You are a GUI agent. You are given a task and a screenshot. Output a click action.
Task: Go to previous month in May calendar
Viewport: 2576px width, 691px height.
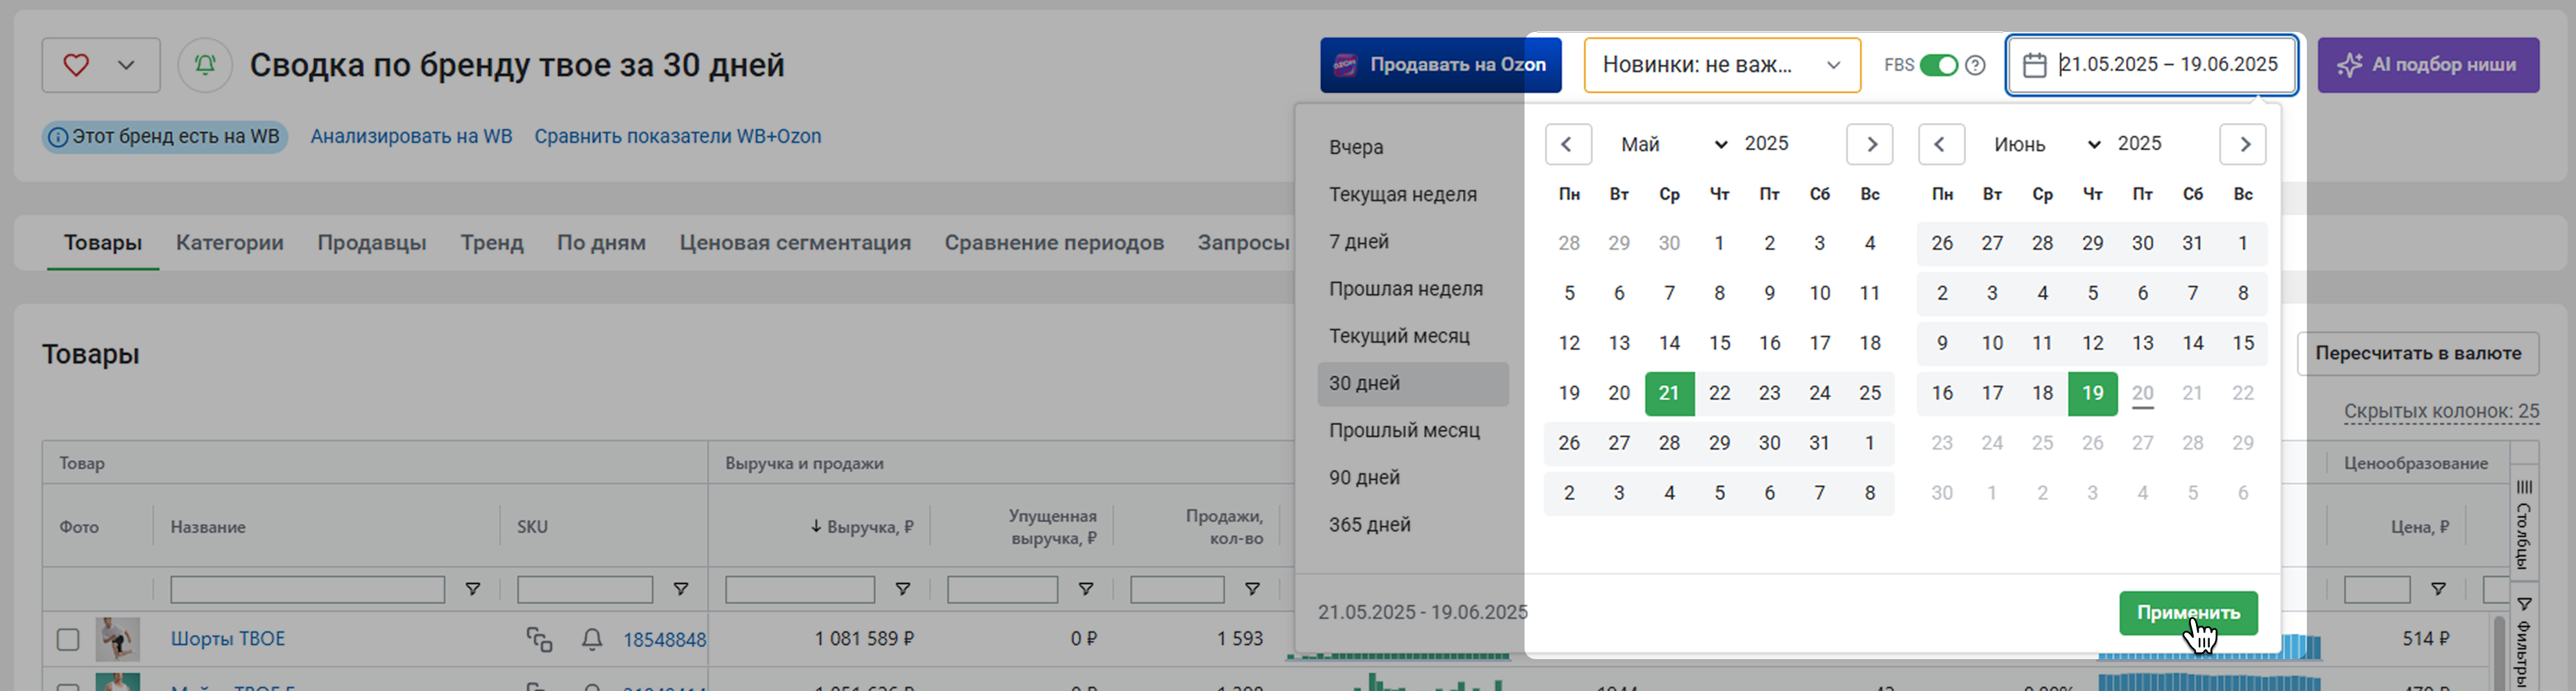1568,145
